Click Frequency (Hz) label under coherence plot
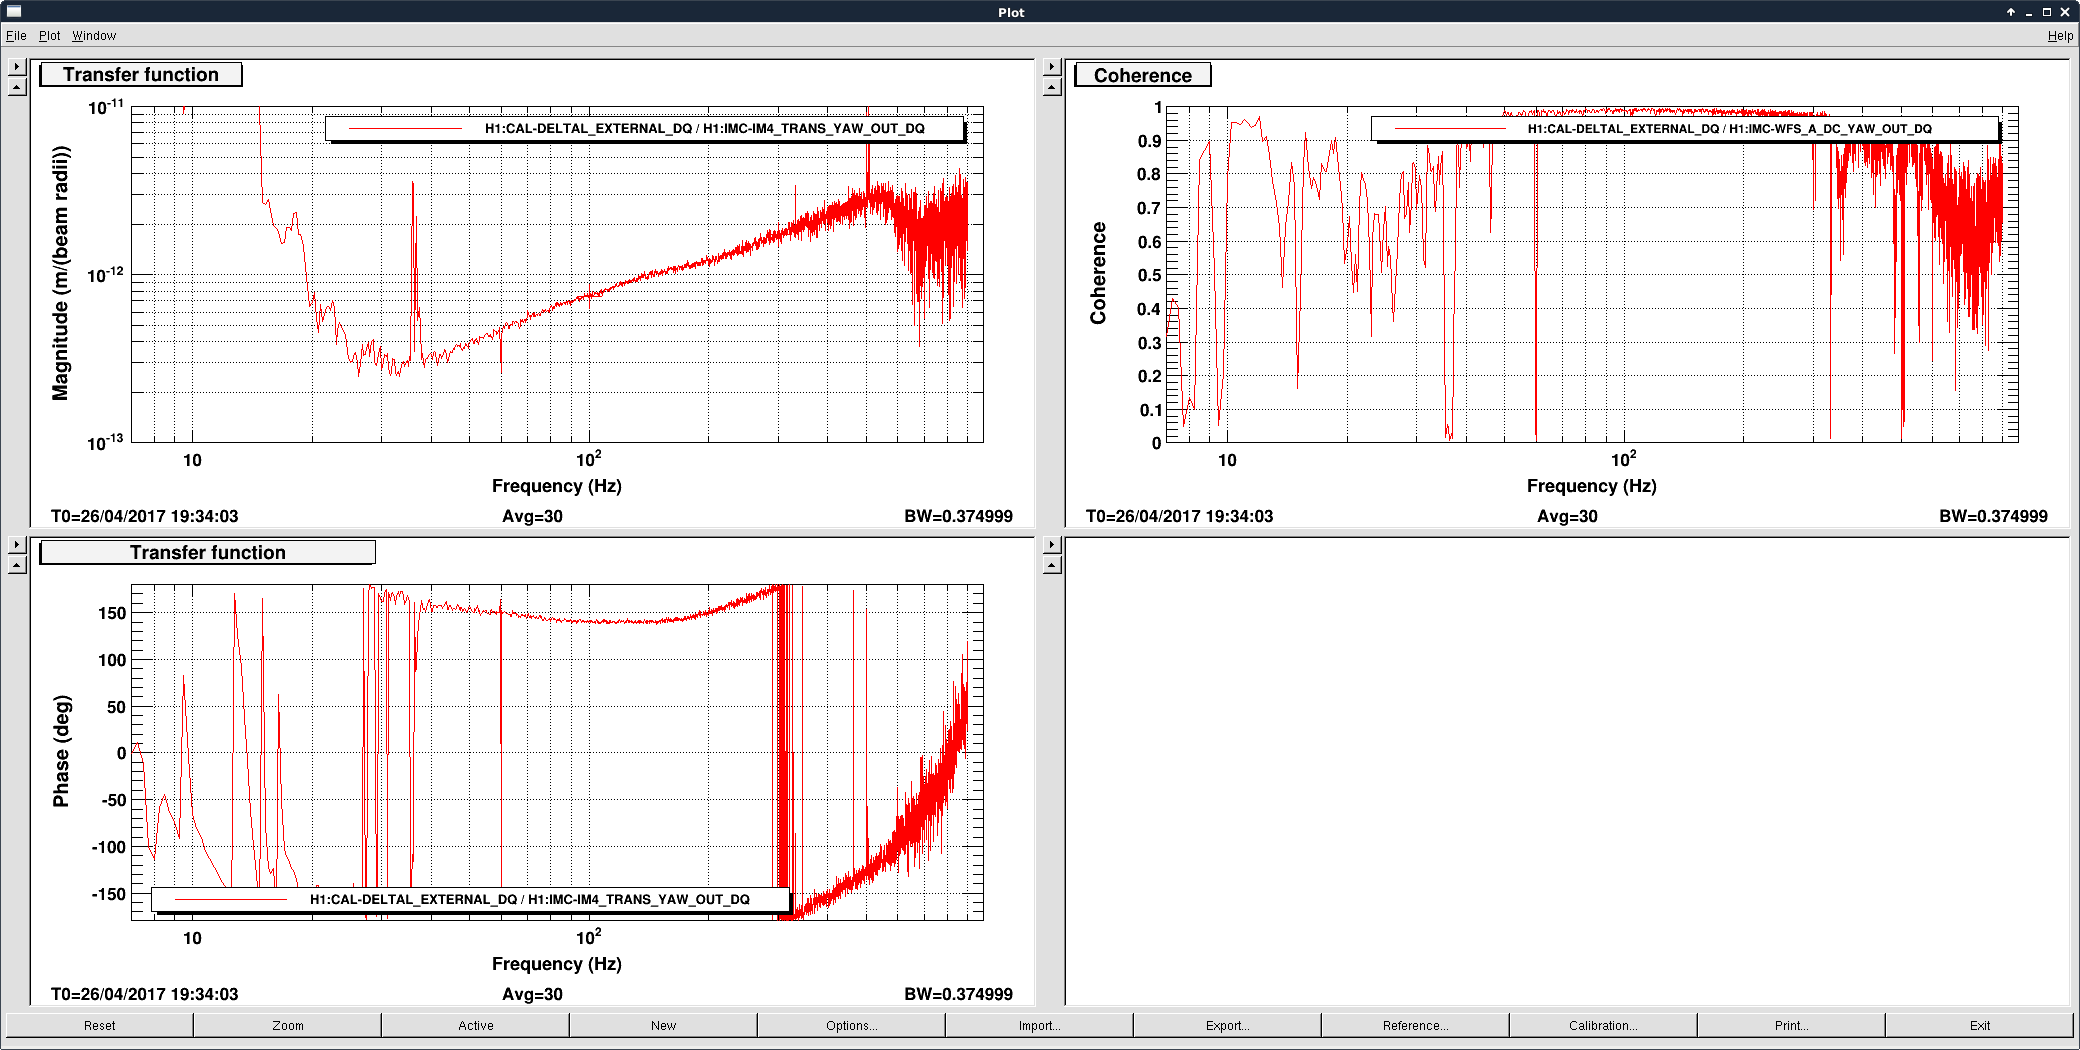2080x1050 pixels. tap(1592, 486)
